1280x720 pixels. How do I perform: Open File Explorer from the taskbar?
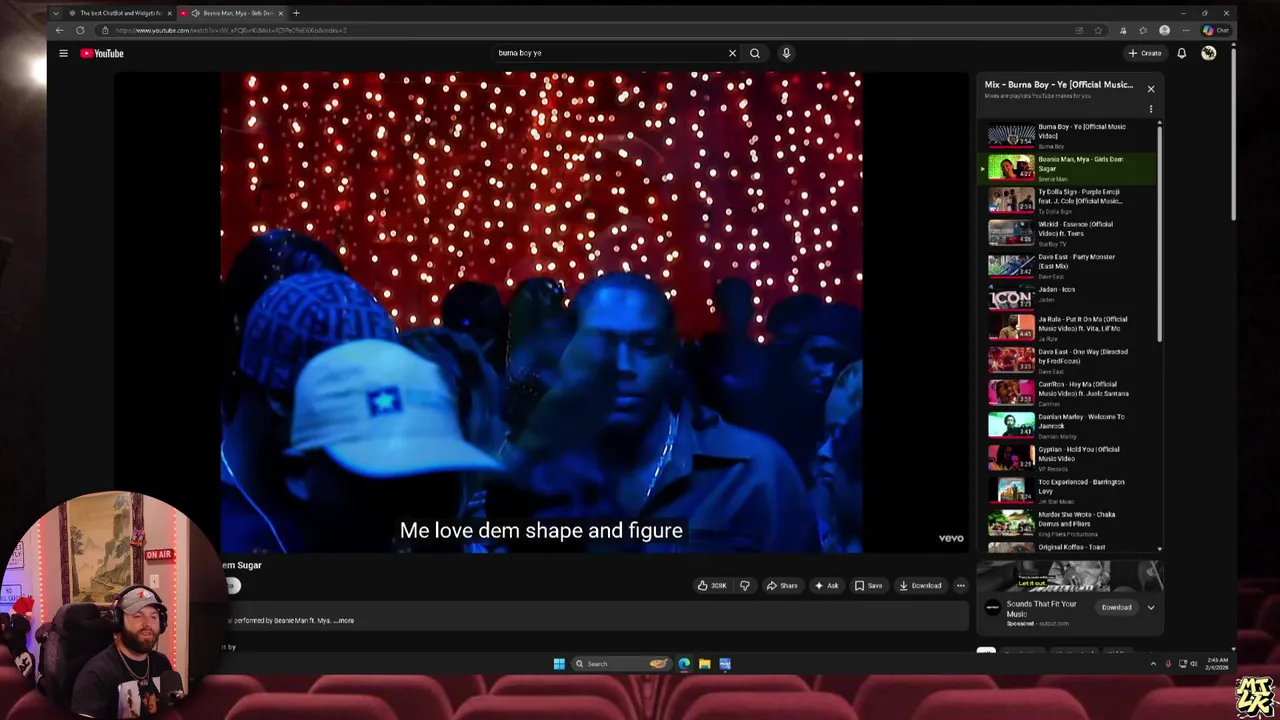[x=704, y=663]
